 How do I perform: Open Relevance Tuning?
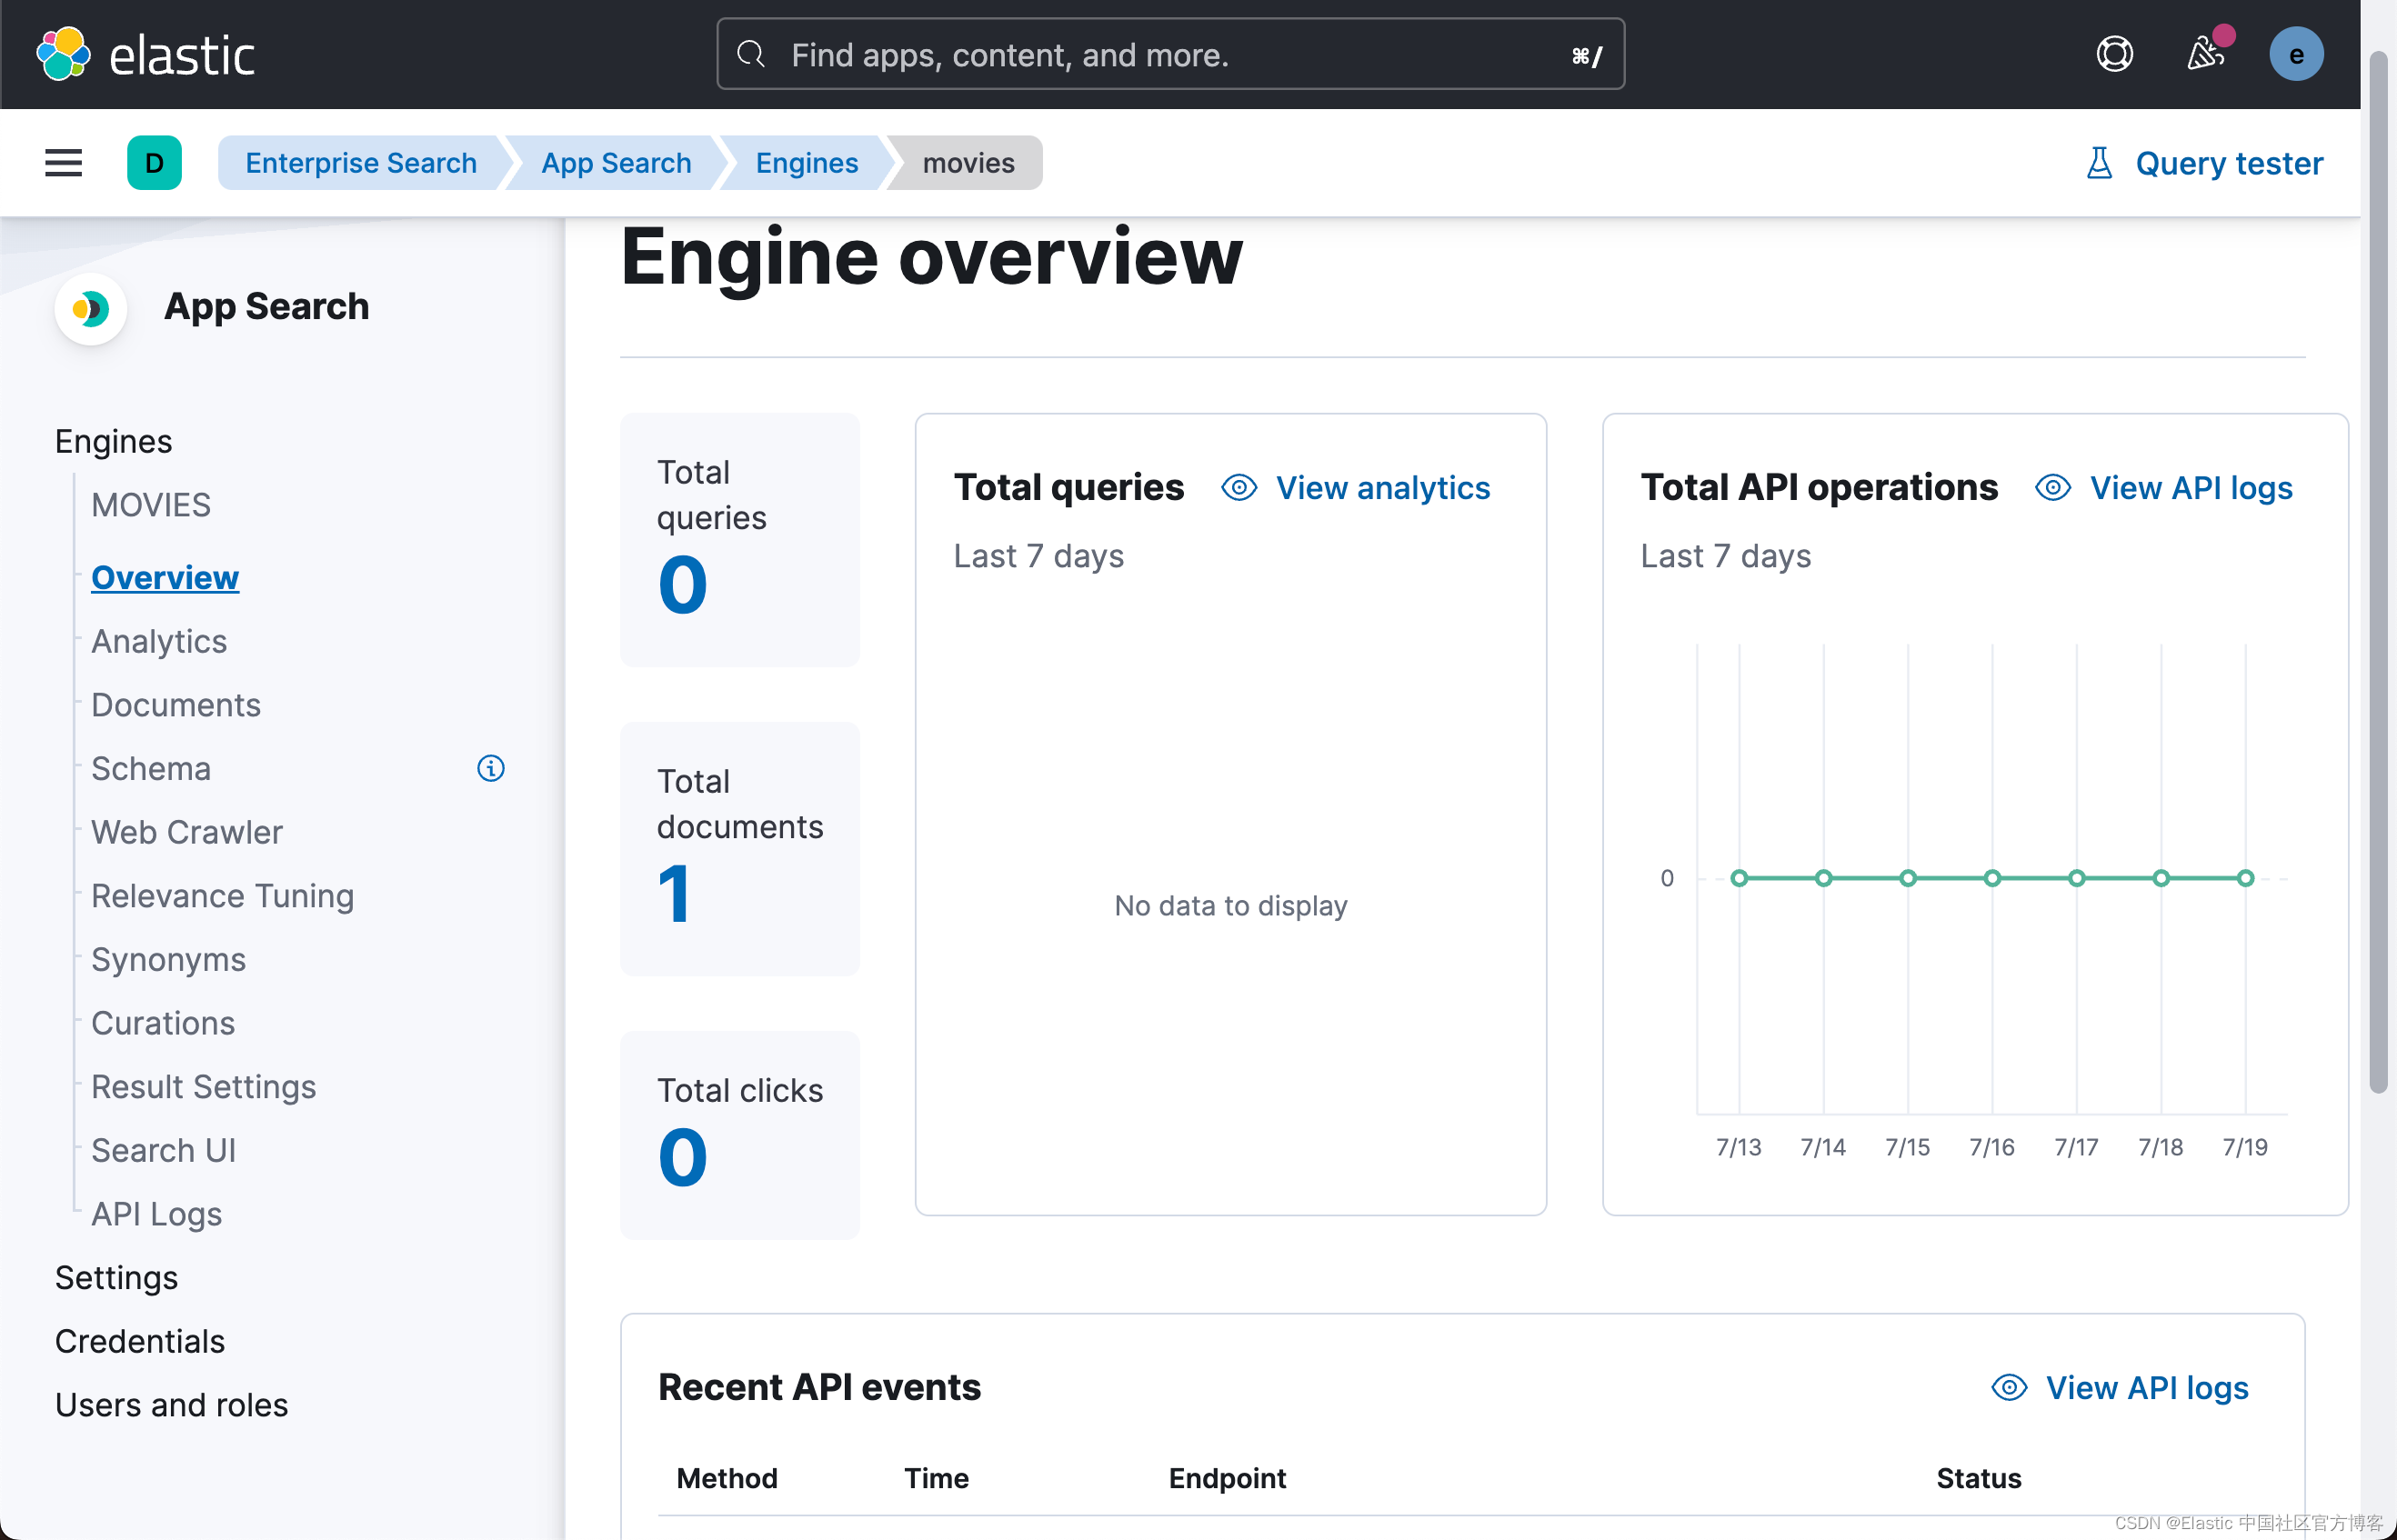222,896
